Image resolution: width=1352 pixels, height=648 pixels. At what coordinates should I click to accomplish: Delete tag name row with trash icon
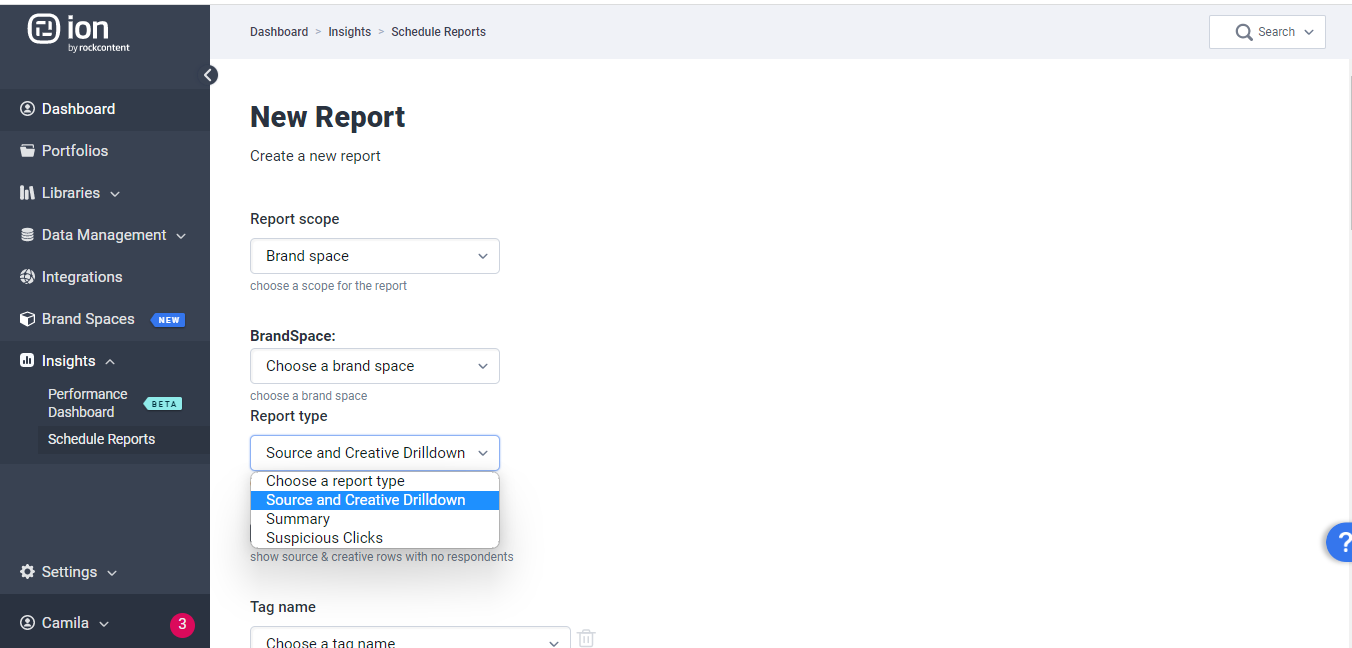pos(587,638)
